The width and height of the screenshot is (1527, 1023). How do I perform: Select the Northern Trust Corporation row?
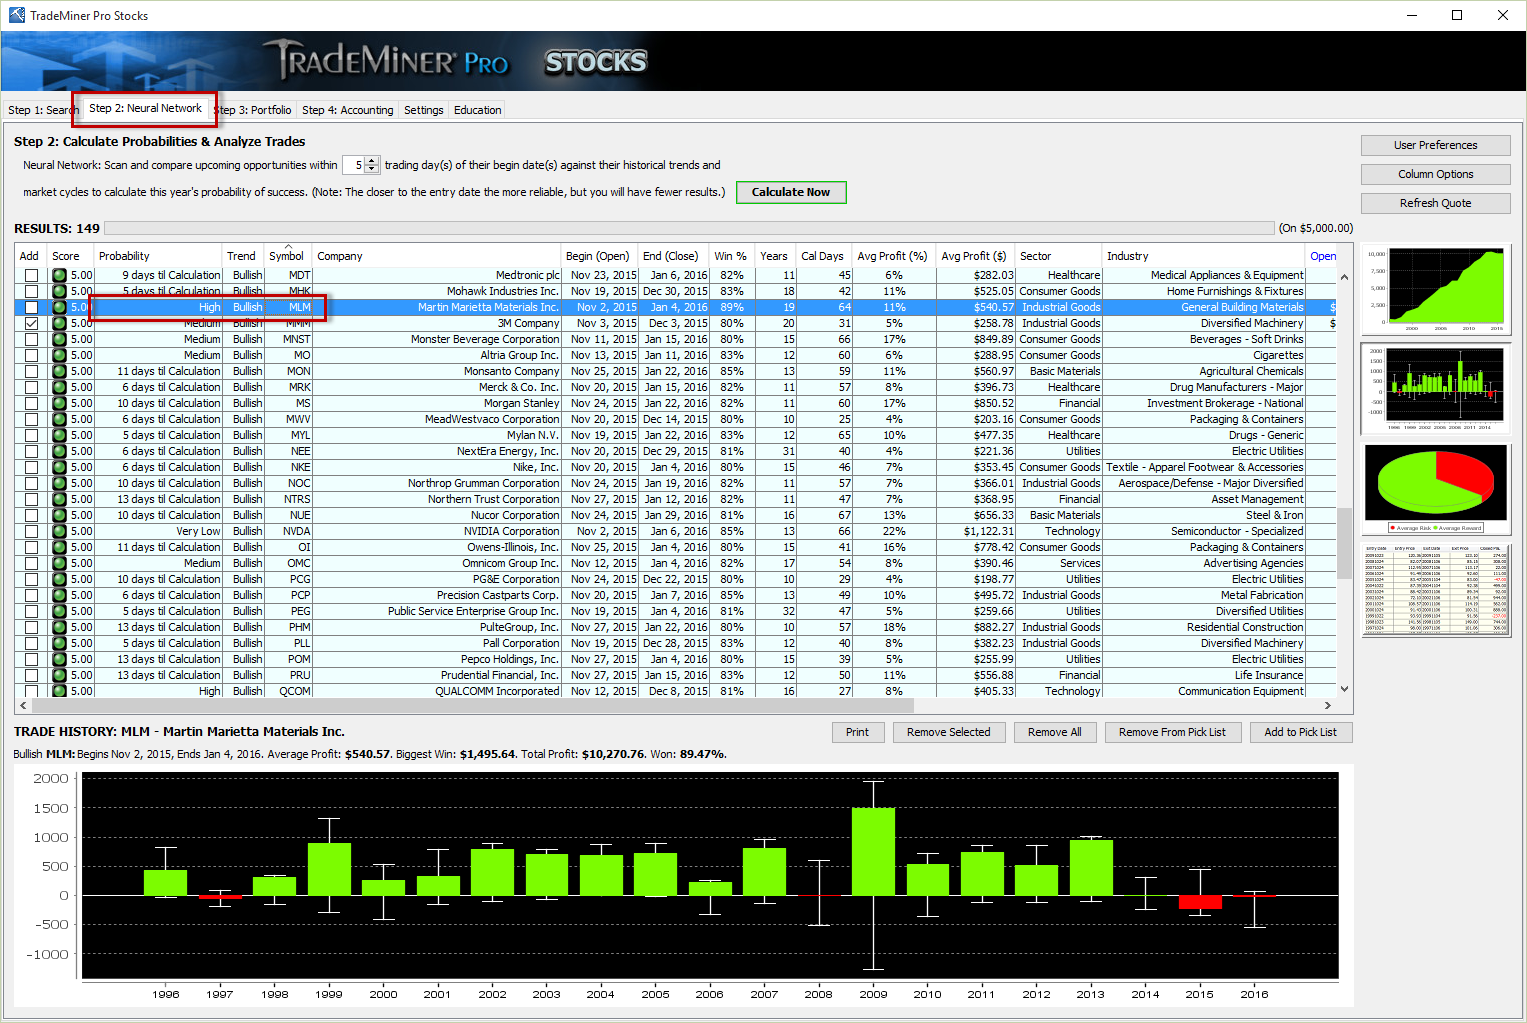click(675, 499)
